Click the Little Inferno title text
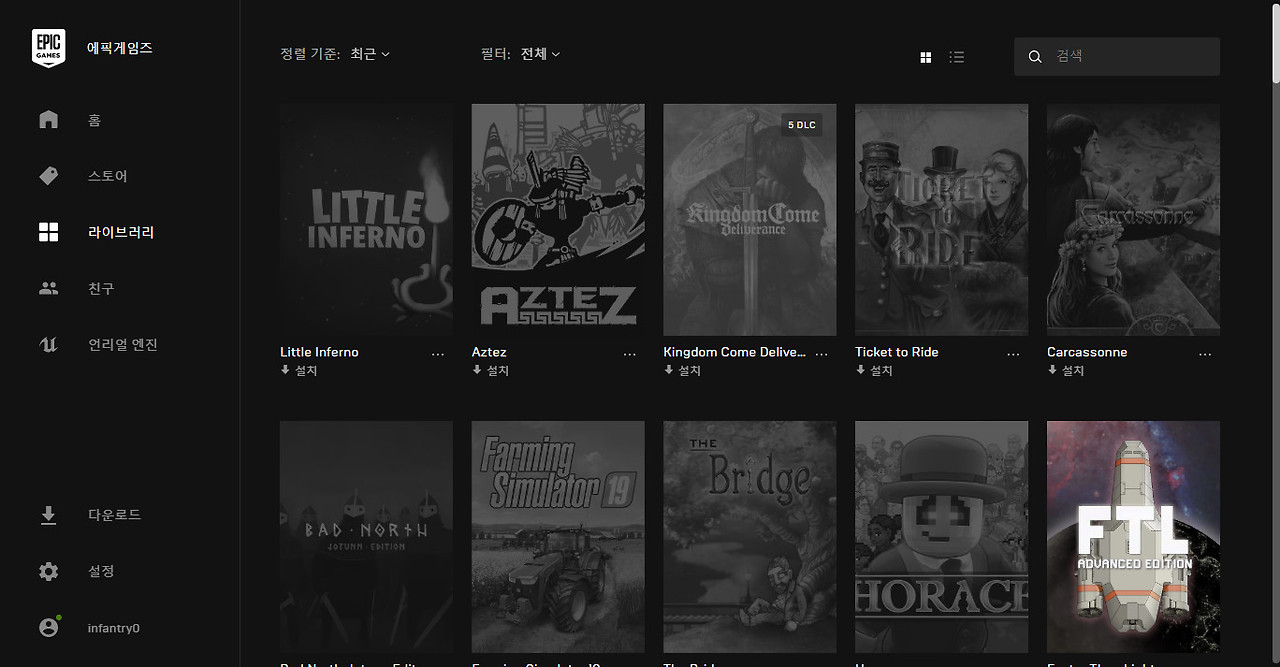 319,352
